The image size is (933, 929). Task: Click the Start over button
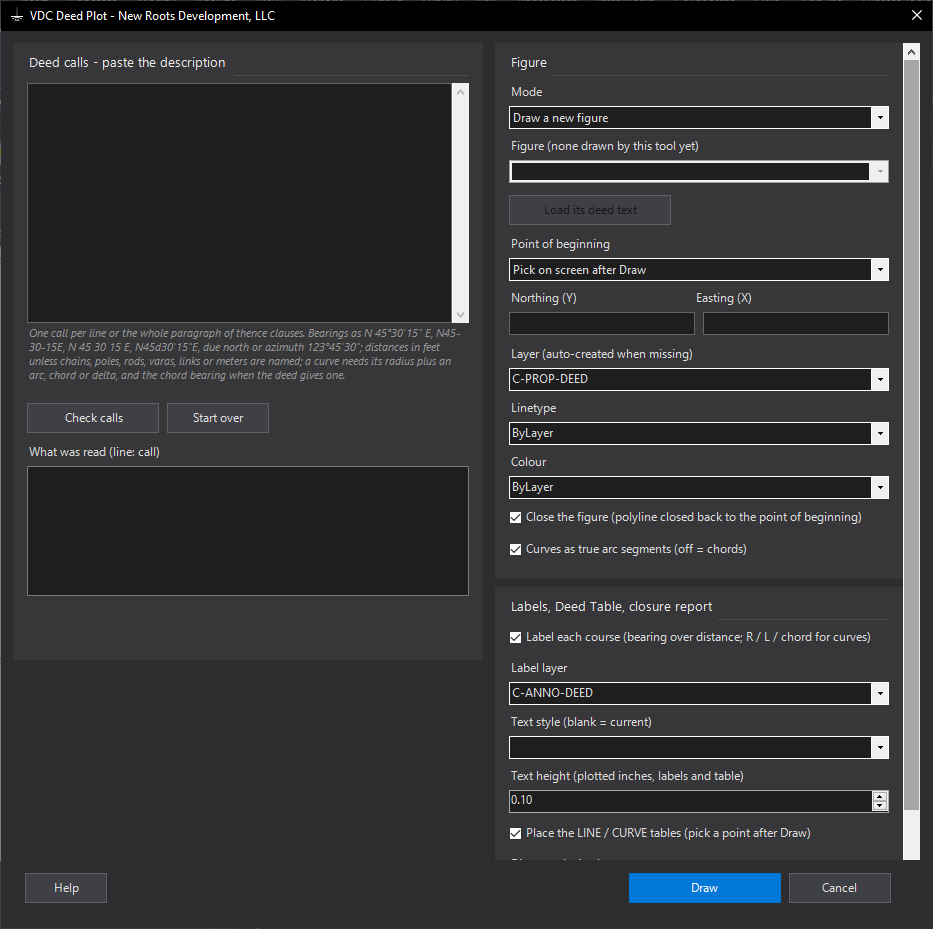point(218,418)
